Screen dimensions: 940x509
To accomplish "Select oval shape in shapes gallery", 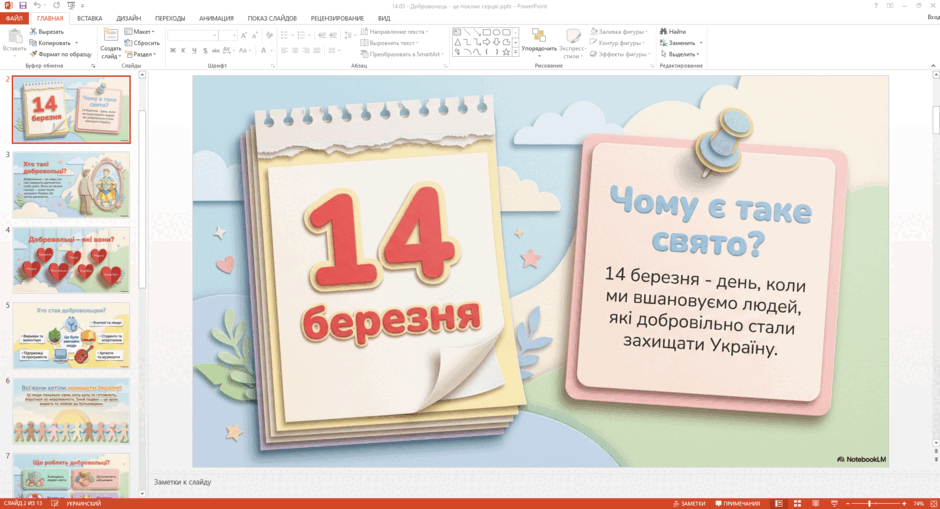I will point(496,32).
